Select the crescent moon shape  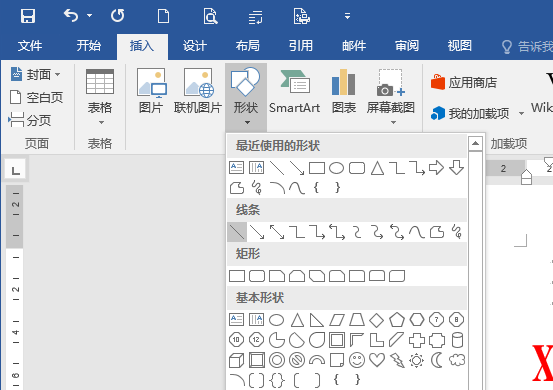(437, 360)
